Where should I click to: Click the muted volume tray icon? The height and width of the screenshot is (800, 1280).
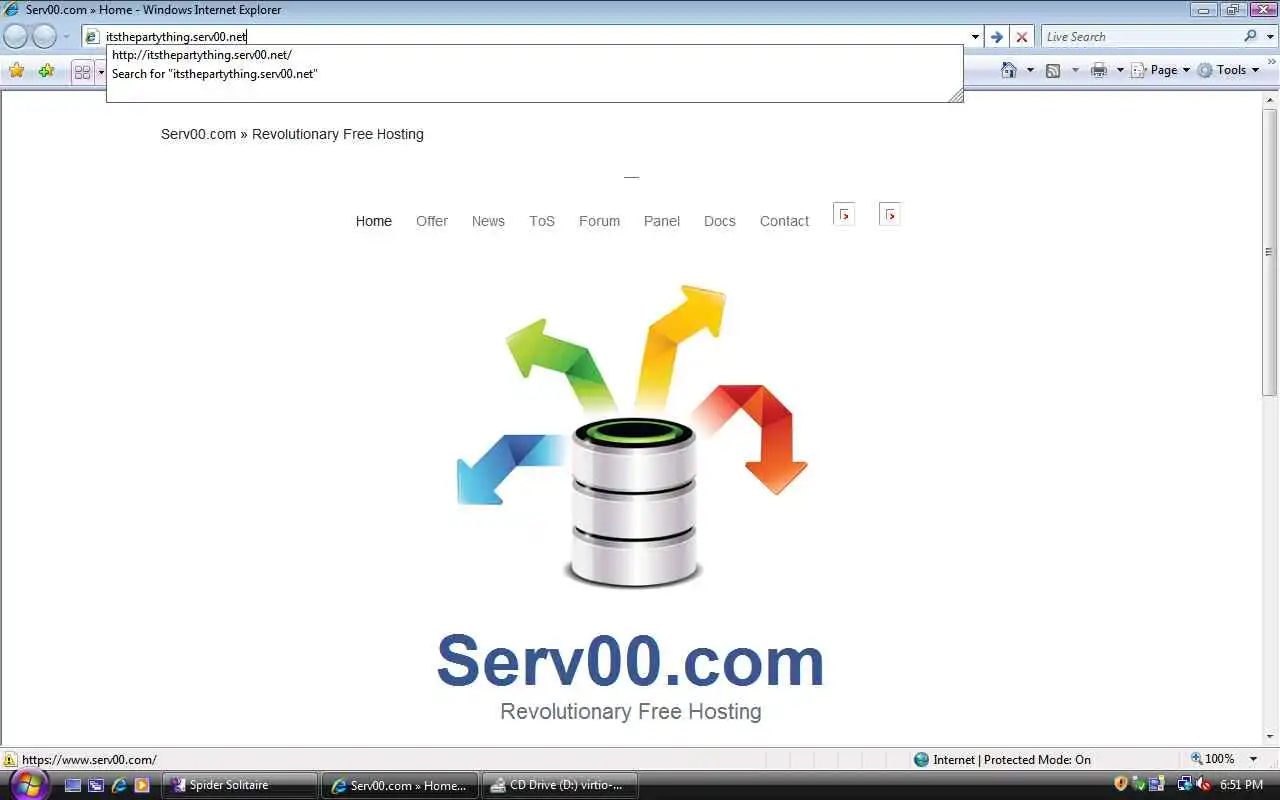[1203, 785]
